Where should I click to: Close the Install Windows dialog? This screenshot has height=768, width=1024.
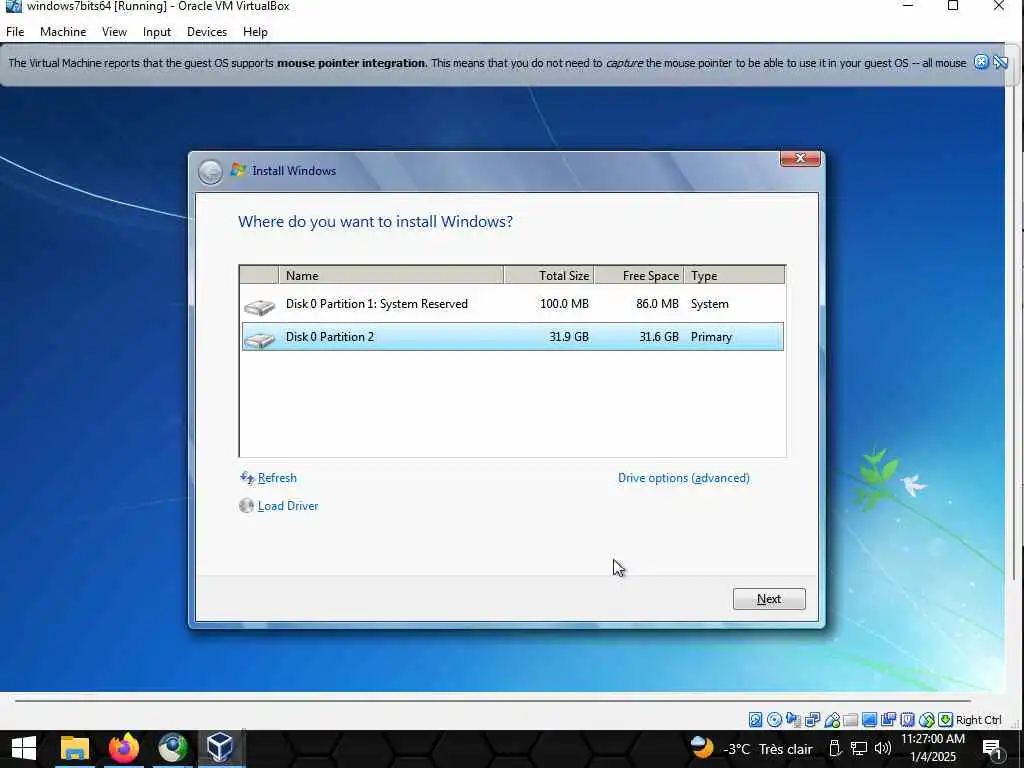pos(800,159)
